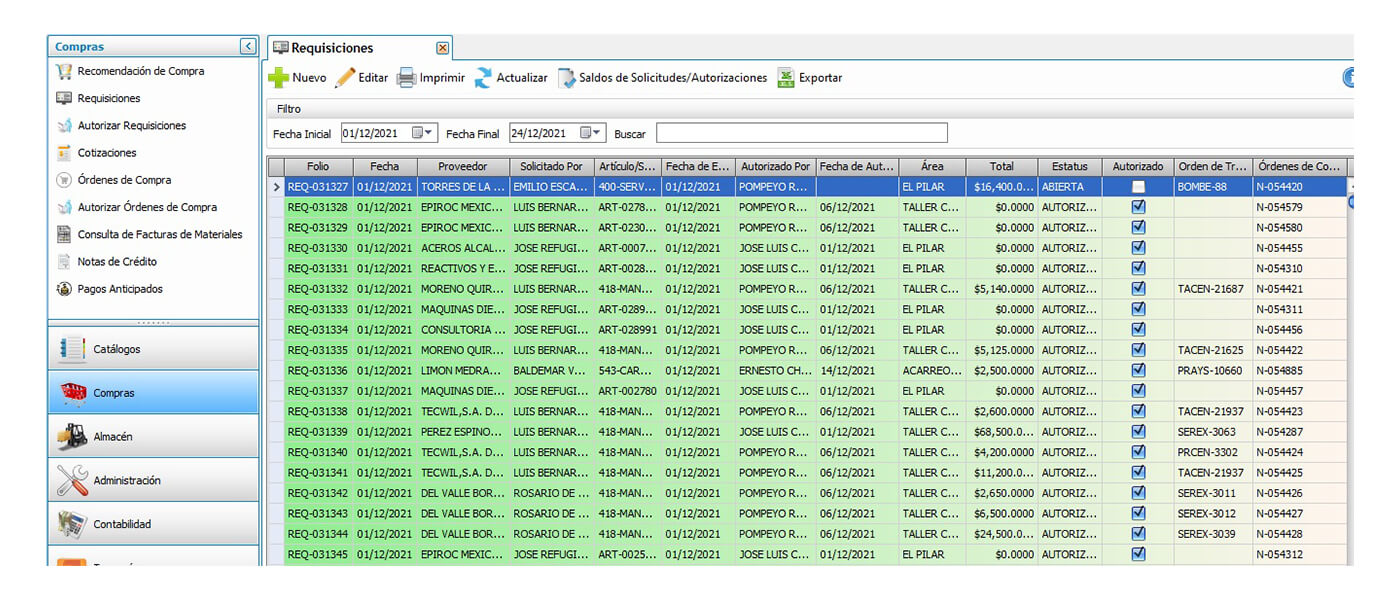Click the Requisiciones sidebar icon

64,98
